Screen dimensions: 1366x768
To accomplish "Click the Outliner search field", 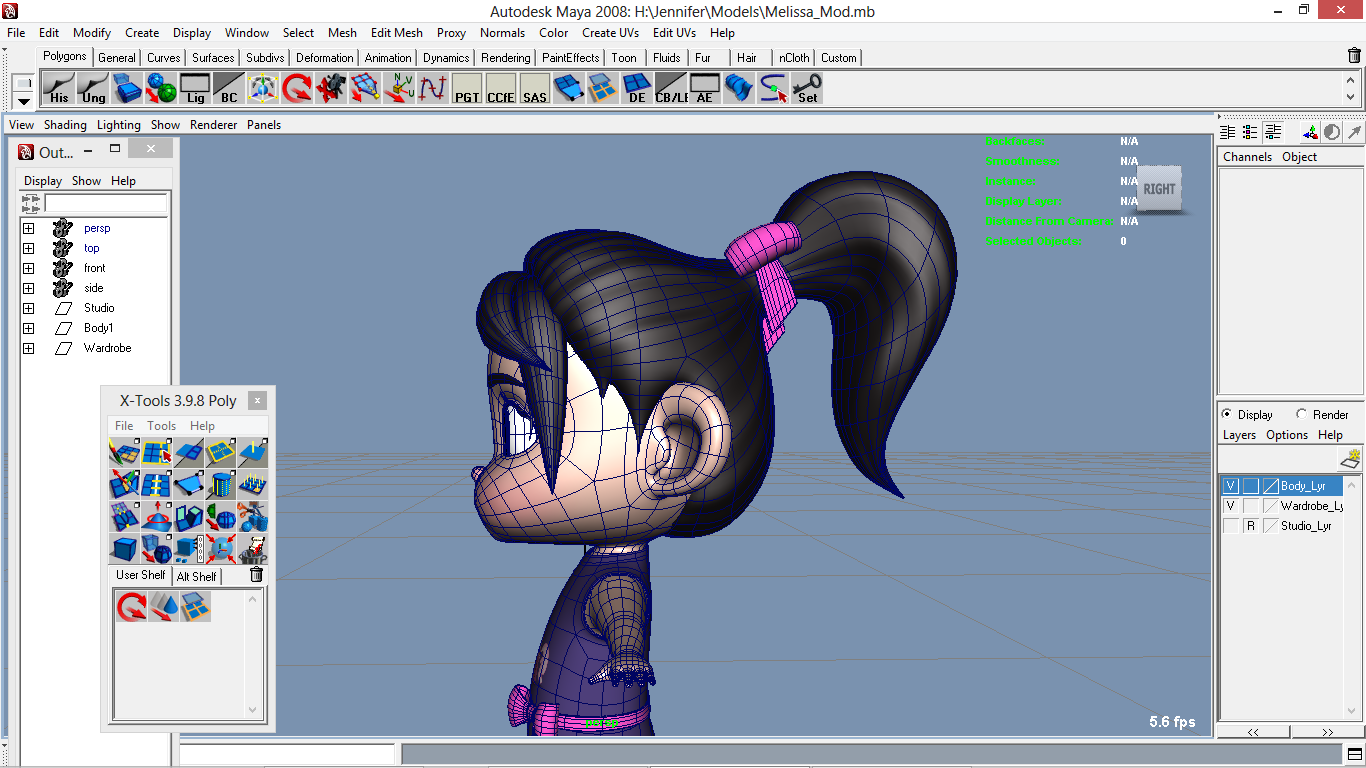I will click(x=106, y=203).
